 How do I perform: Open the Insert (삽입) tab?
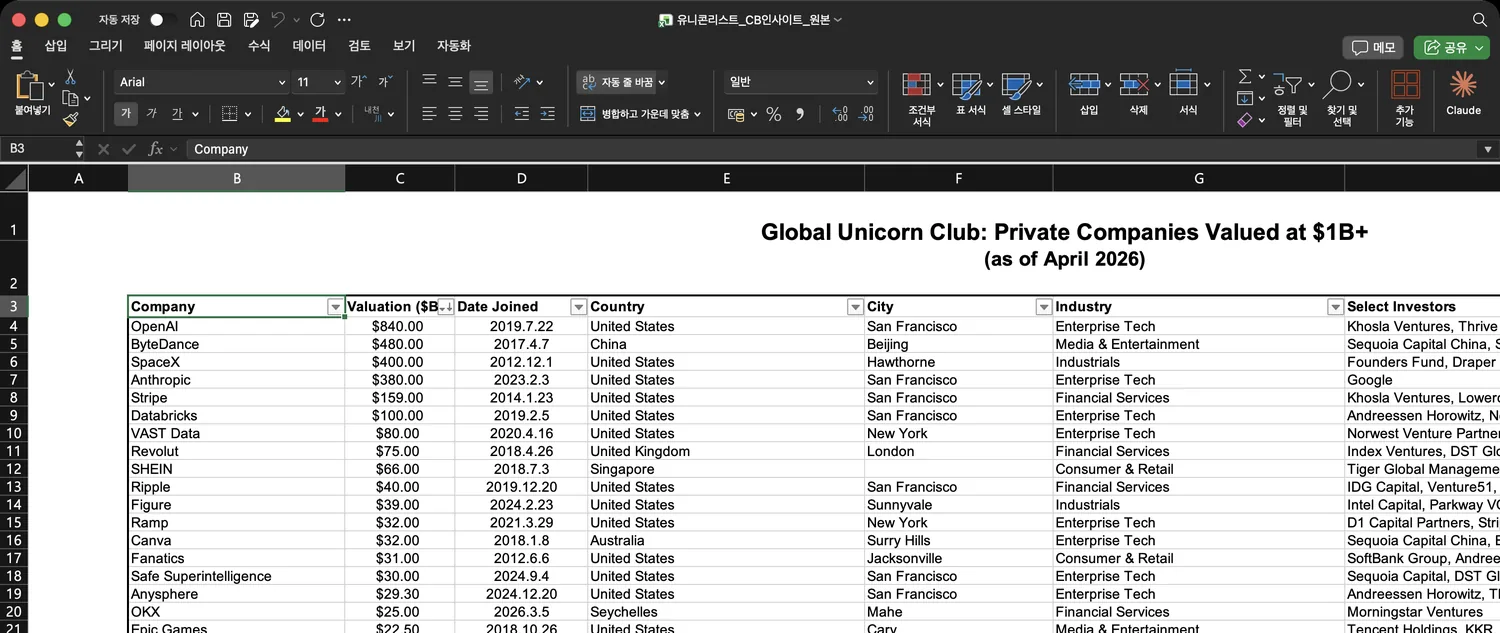point(56,46)
